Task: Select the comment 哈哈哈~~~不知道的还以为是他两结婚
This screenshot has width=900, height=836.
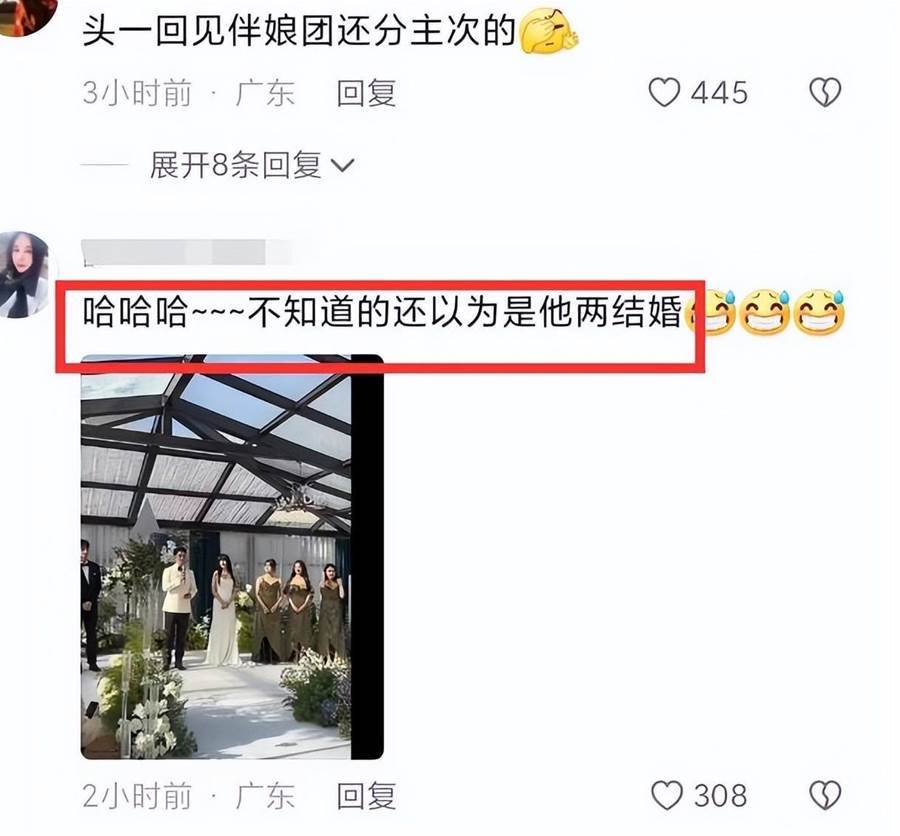Action: 382,313
